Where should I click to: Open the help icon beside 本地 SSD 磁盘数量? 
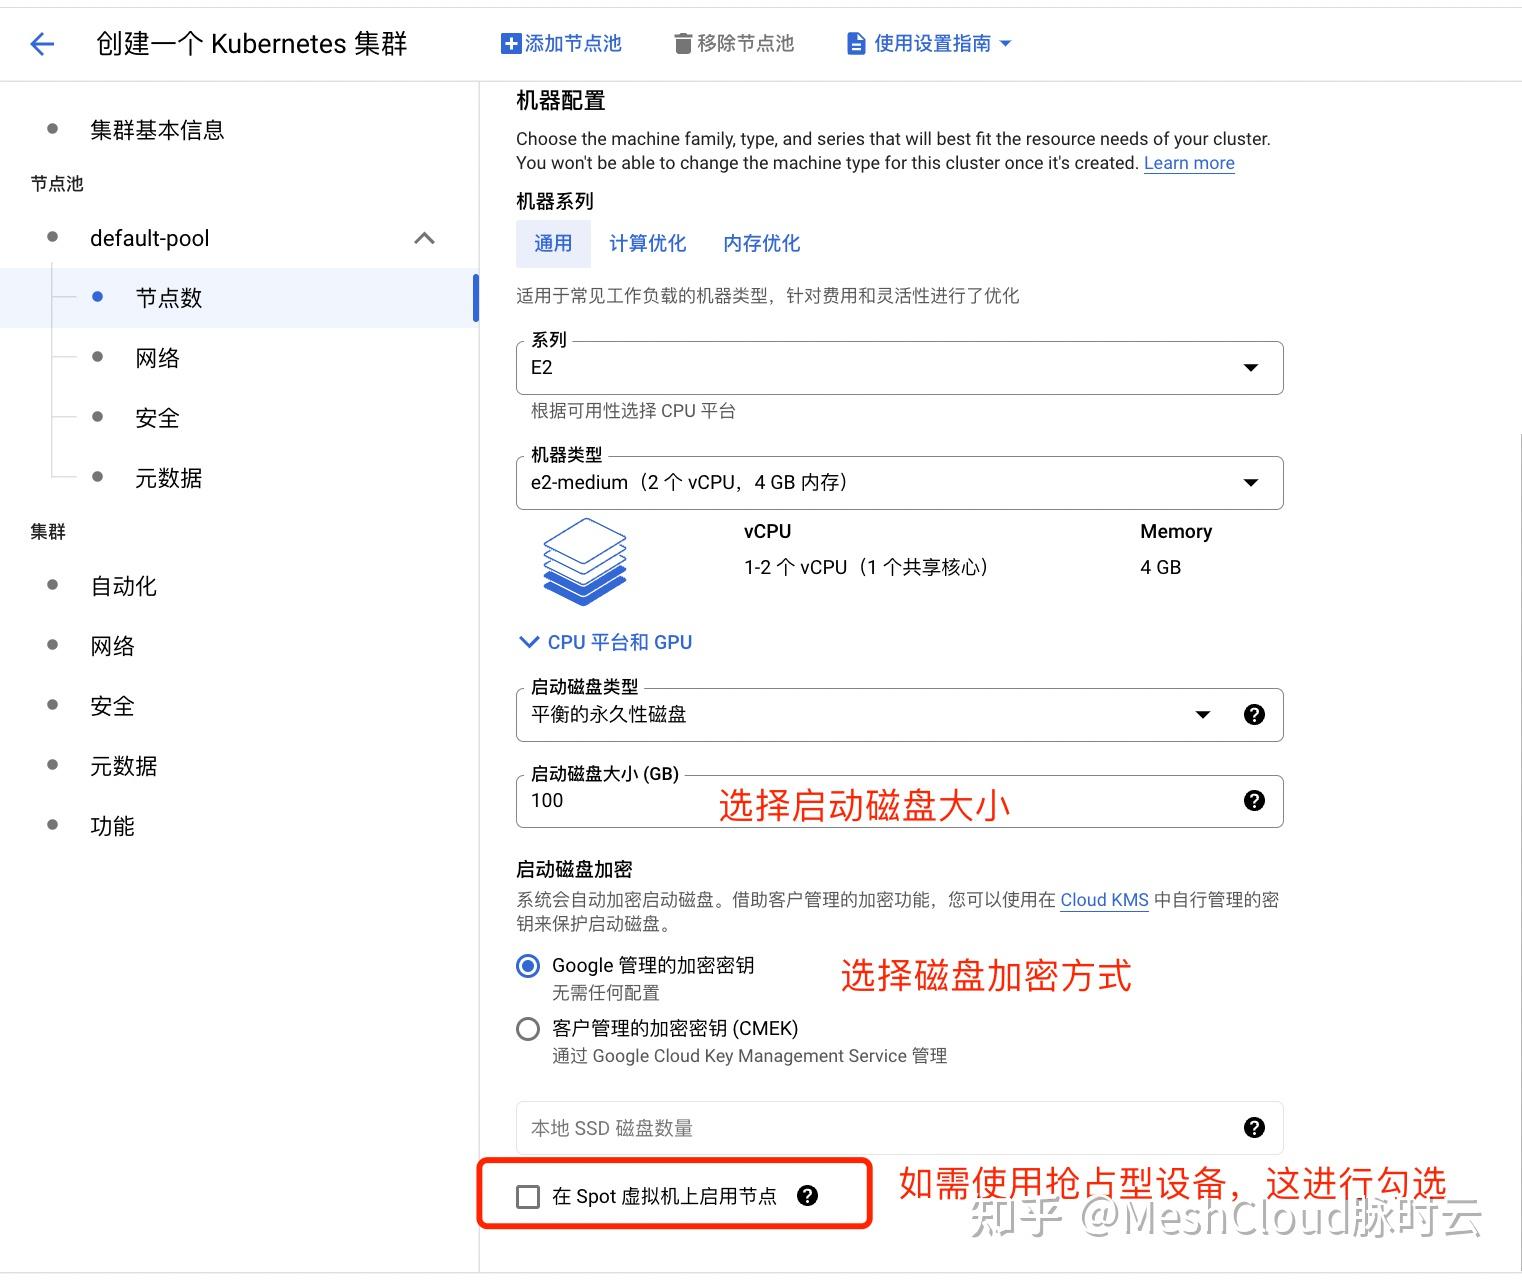pos(1254,1127)
